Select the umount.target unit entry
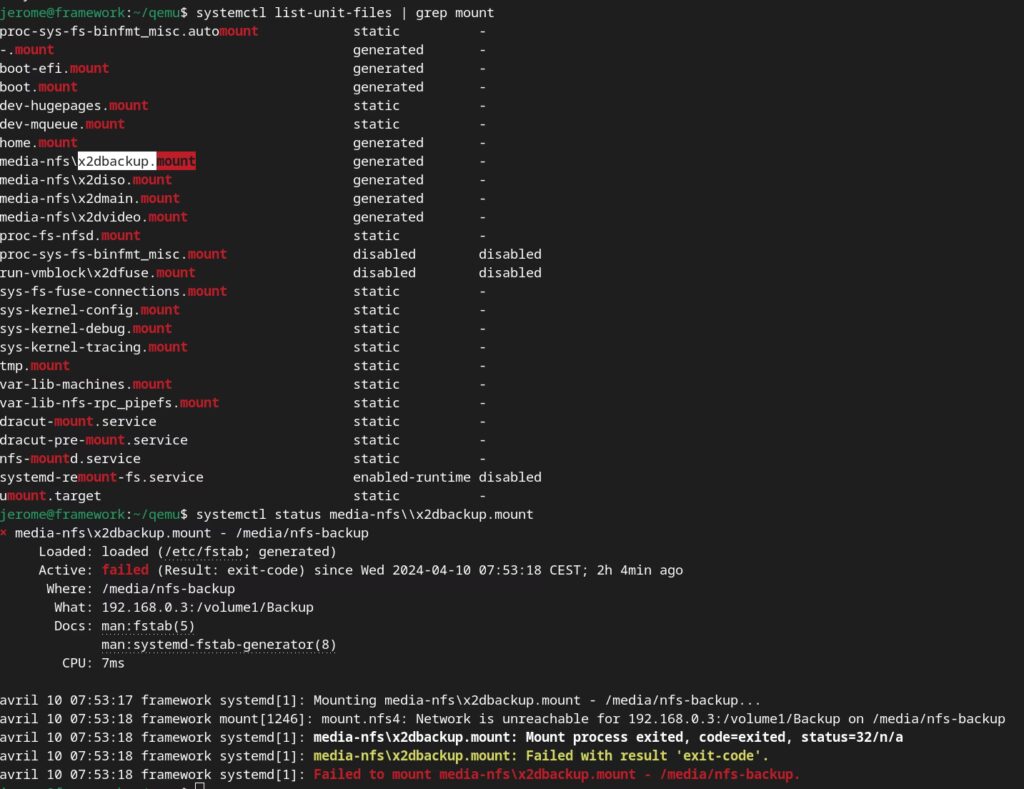 tap(51, 496)
